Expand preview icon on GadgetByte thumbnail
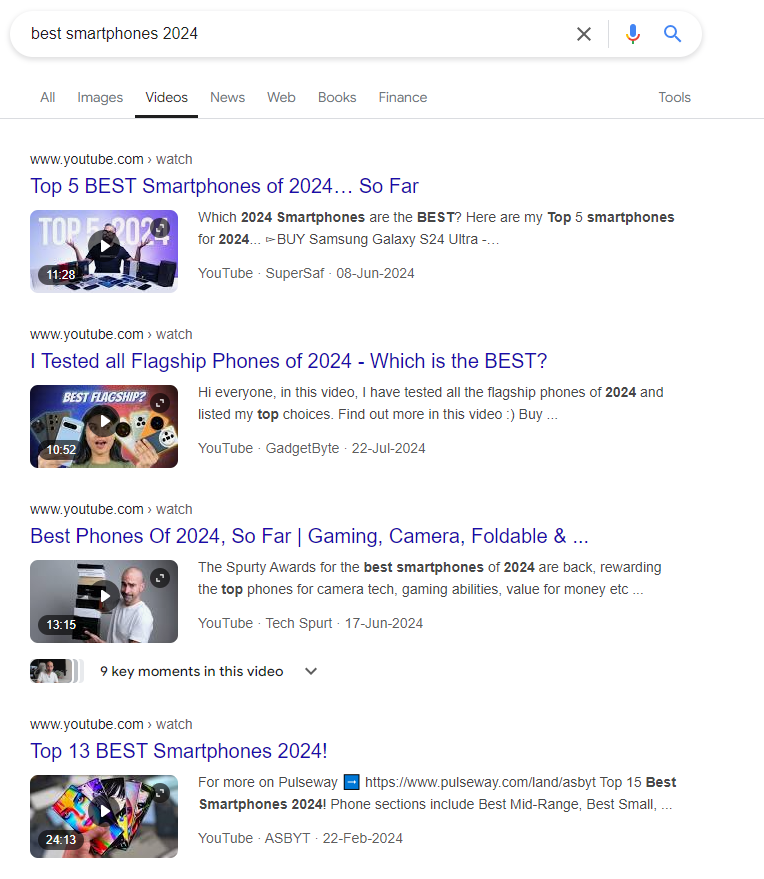Viewport: 764px width, 879px height. [160, 403]
